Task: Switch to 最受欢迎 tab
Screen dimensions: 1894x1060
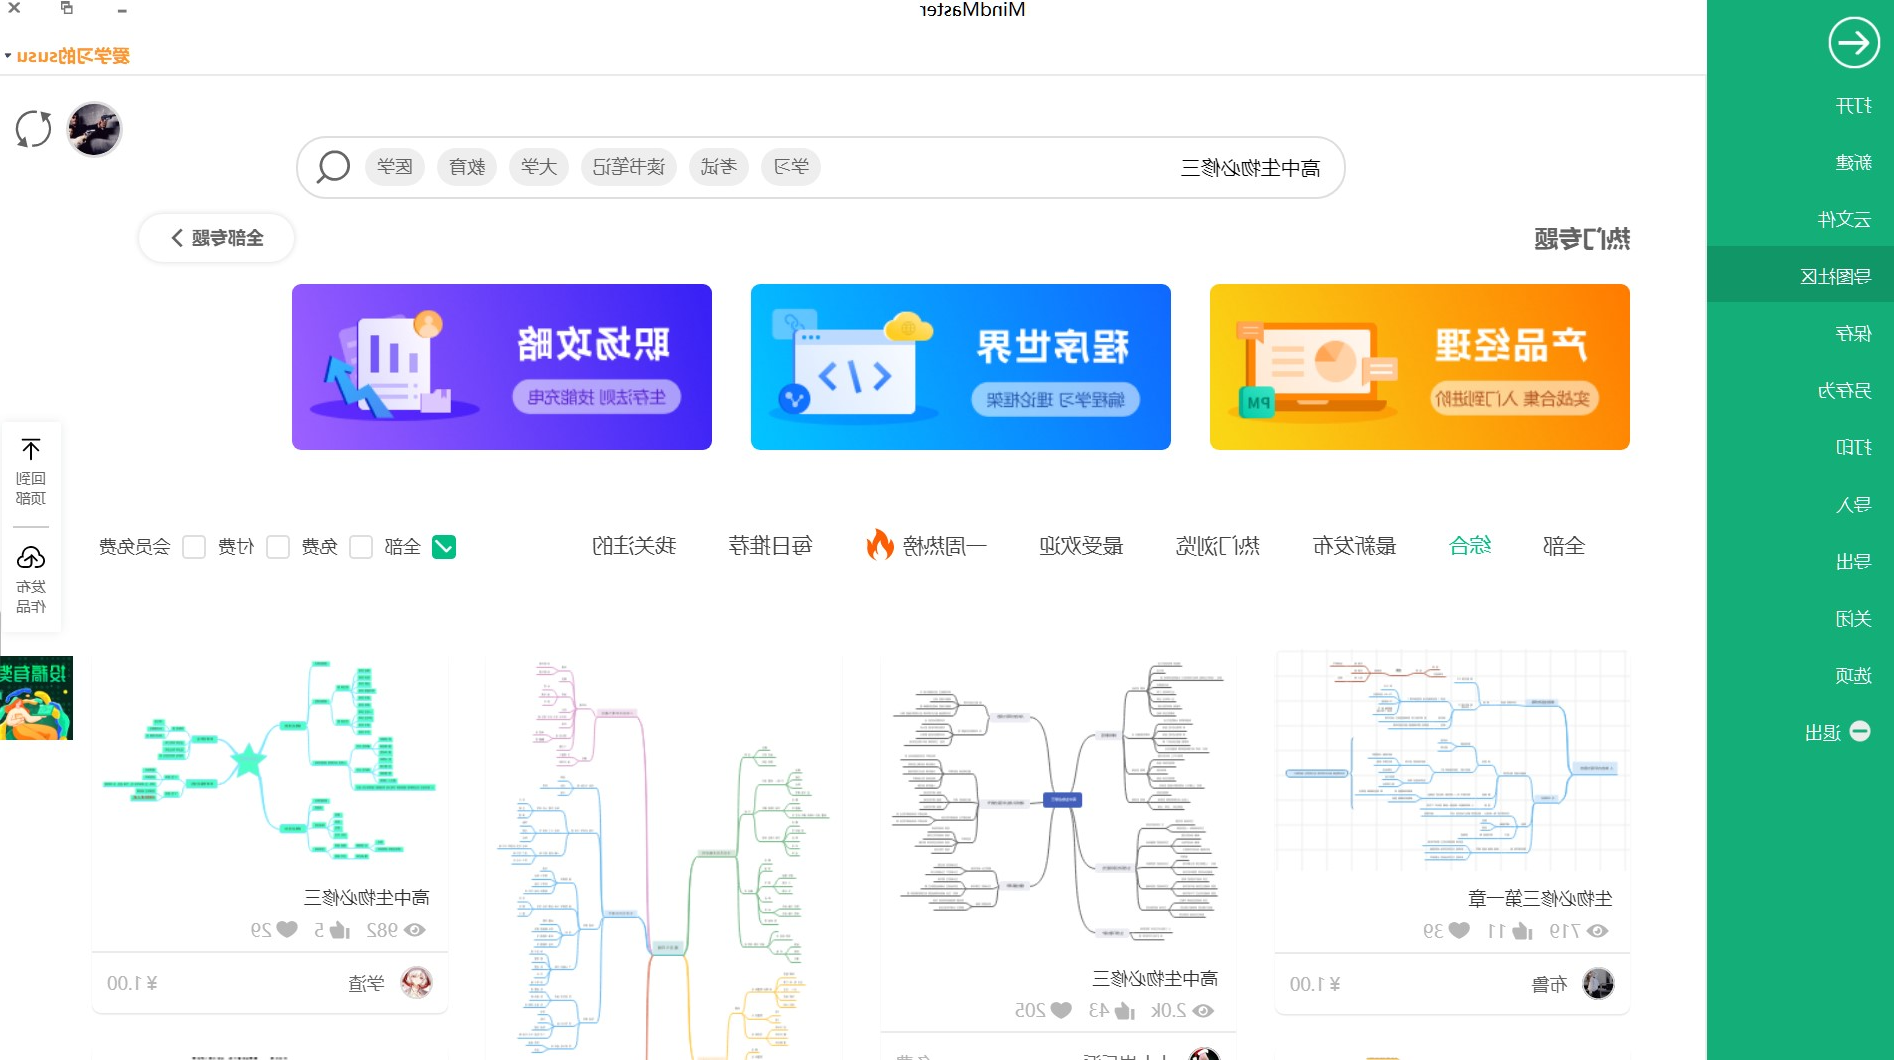Action: 1081,545
